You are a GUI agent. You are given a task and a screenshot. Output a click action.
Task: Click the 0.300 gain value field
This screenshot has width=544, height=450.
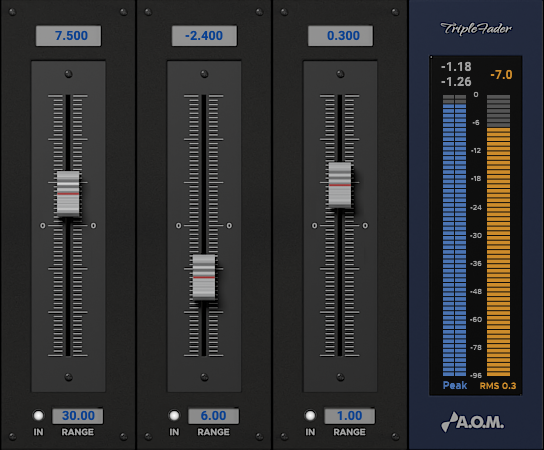tap(340, 36)
